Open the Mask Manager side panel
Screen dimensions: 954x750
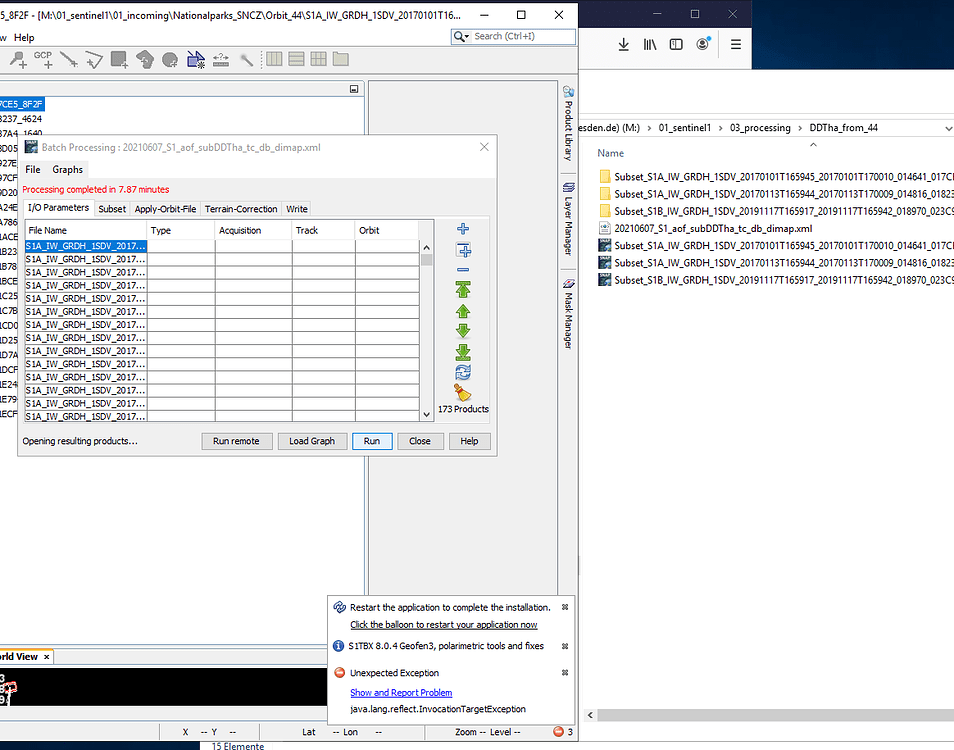coord(568,315)
